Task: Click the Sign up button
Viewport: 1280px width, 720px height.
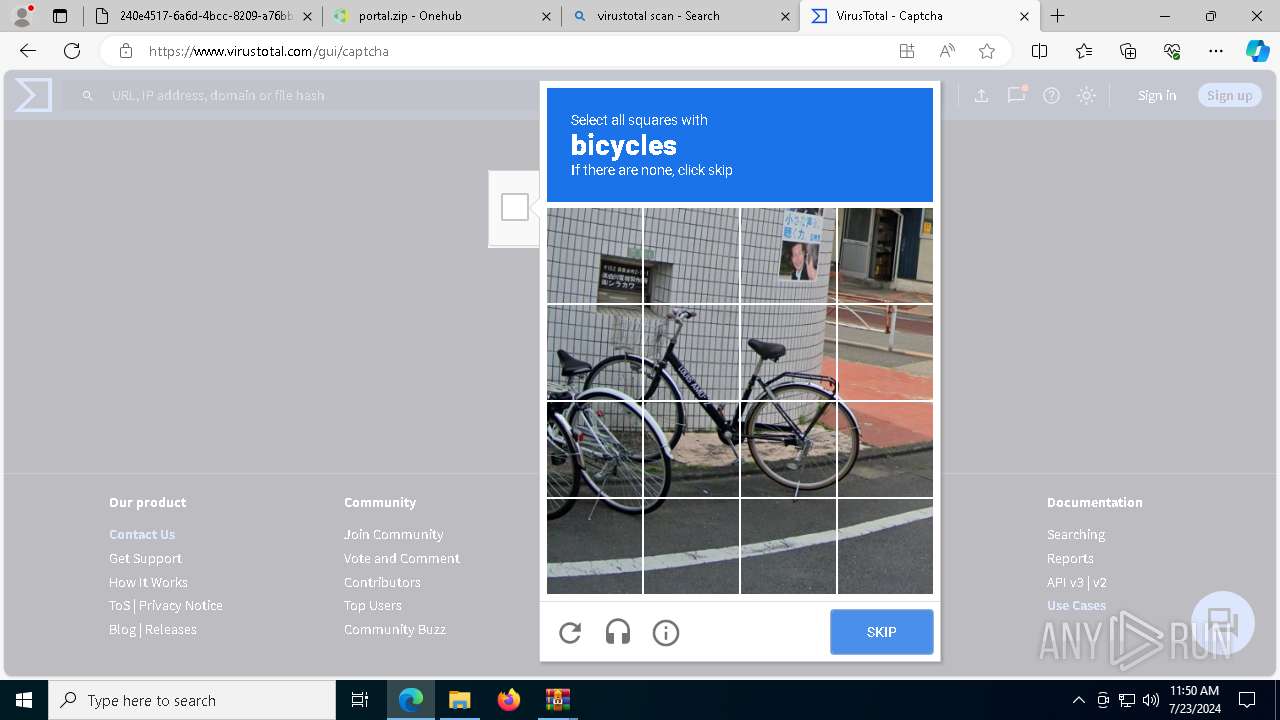Action: pyautogui.click(x=1230, y=95)
